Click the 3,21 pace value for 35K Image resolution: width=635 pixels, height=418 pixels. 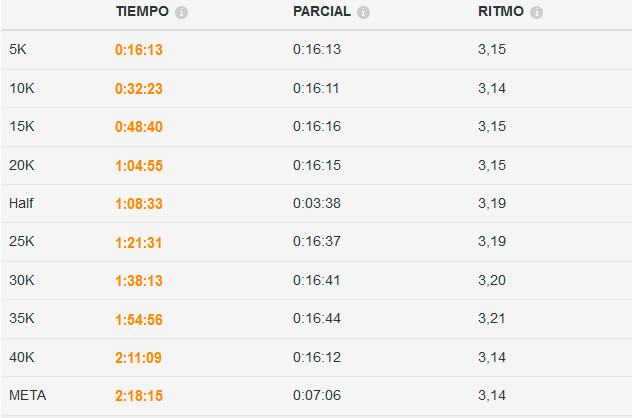click(492, 318)
